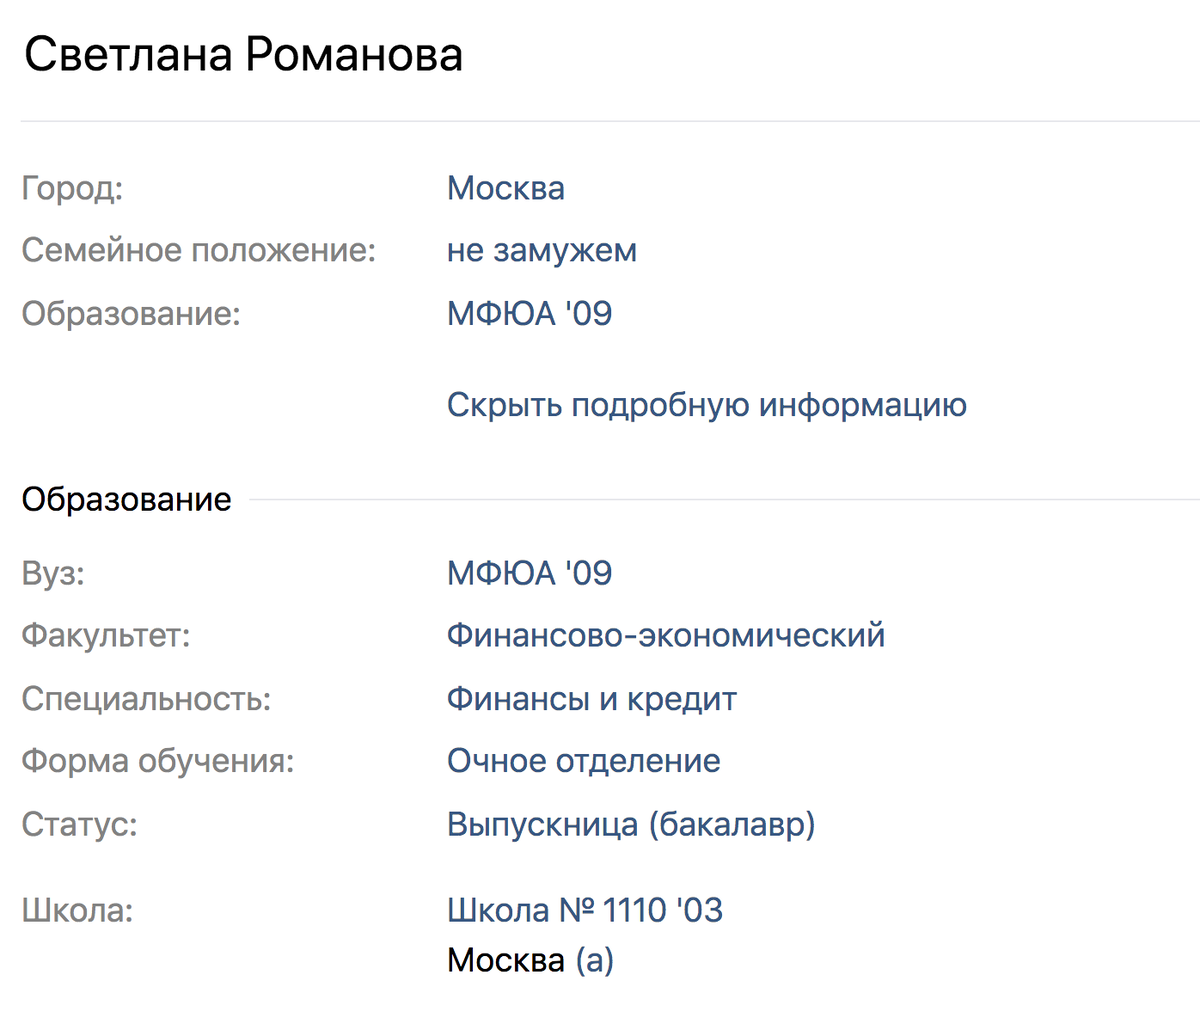
Task: Open the specialty Финансы и кредит
Action: 591,699
